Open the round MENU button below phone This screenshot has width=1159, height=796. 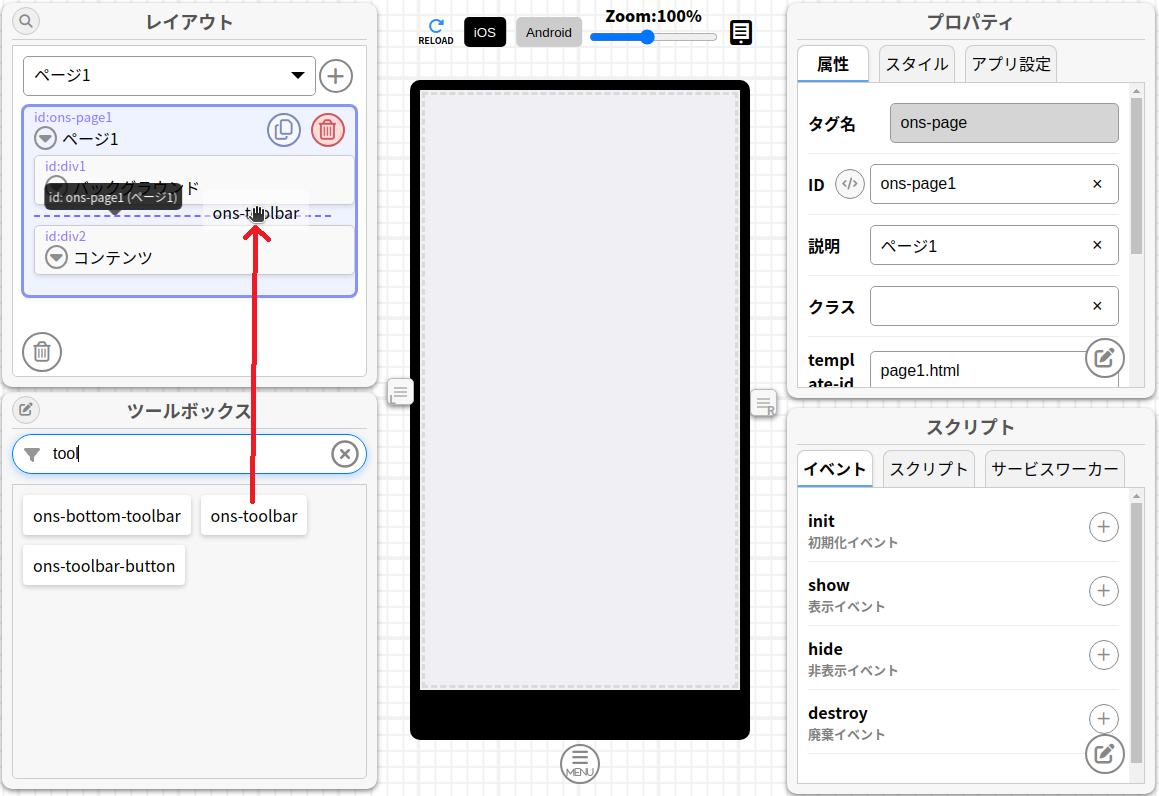pyautogui.click(x=580, y=764)
